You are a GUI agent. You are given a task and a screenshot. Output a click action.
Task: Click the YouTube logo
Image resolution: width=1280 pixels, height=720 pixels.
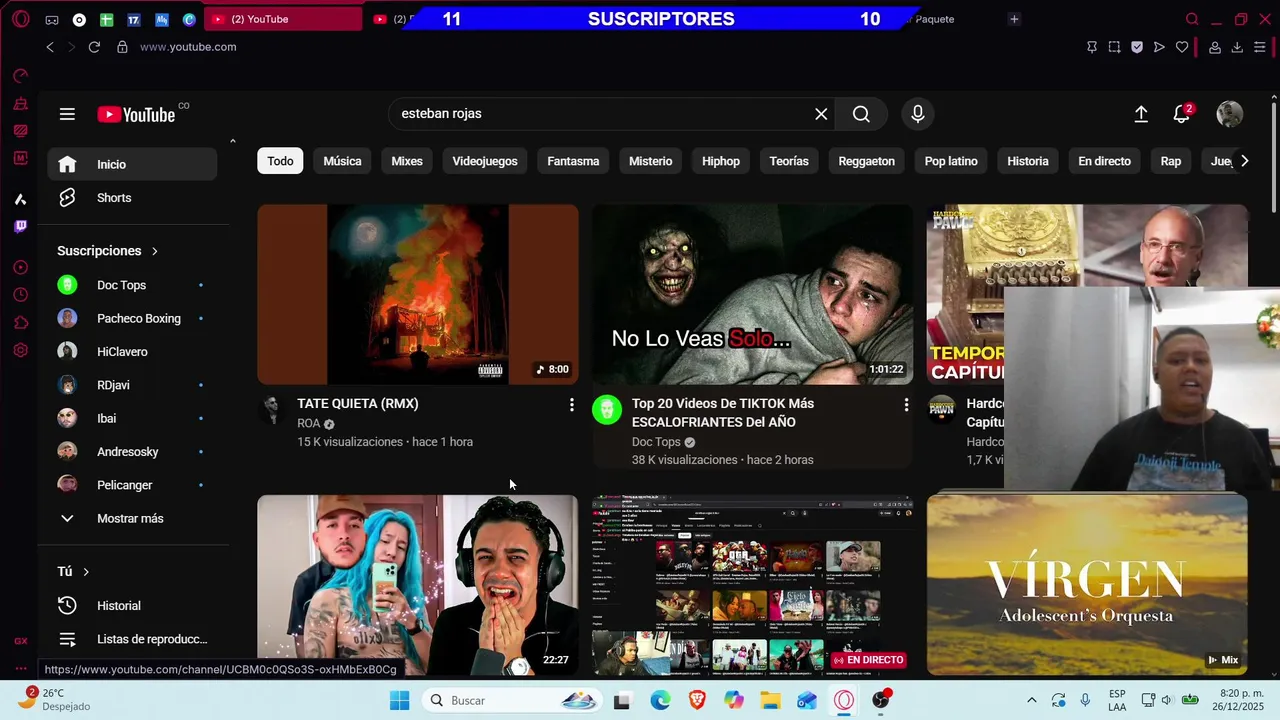click(x=137, y=114)
